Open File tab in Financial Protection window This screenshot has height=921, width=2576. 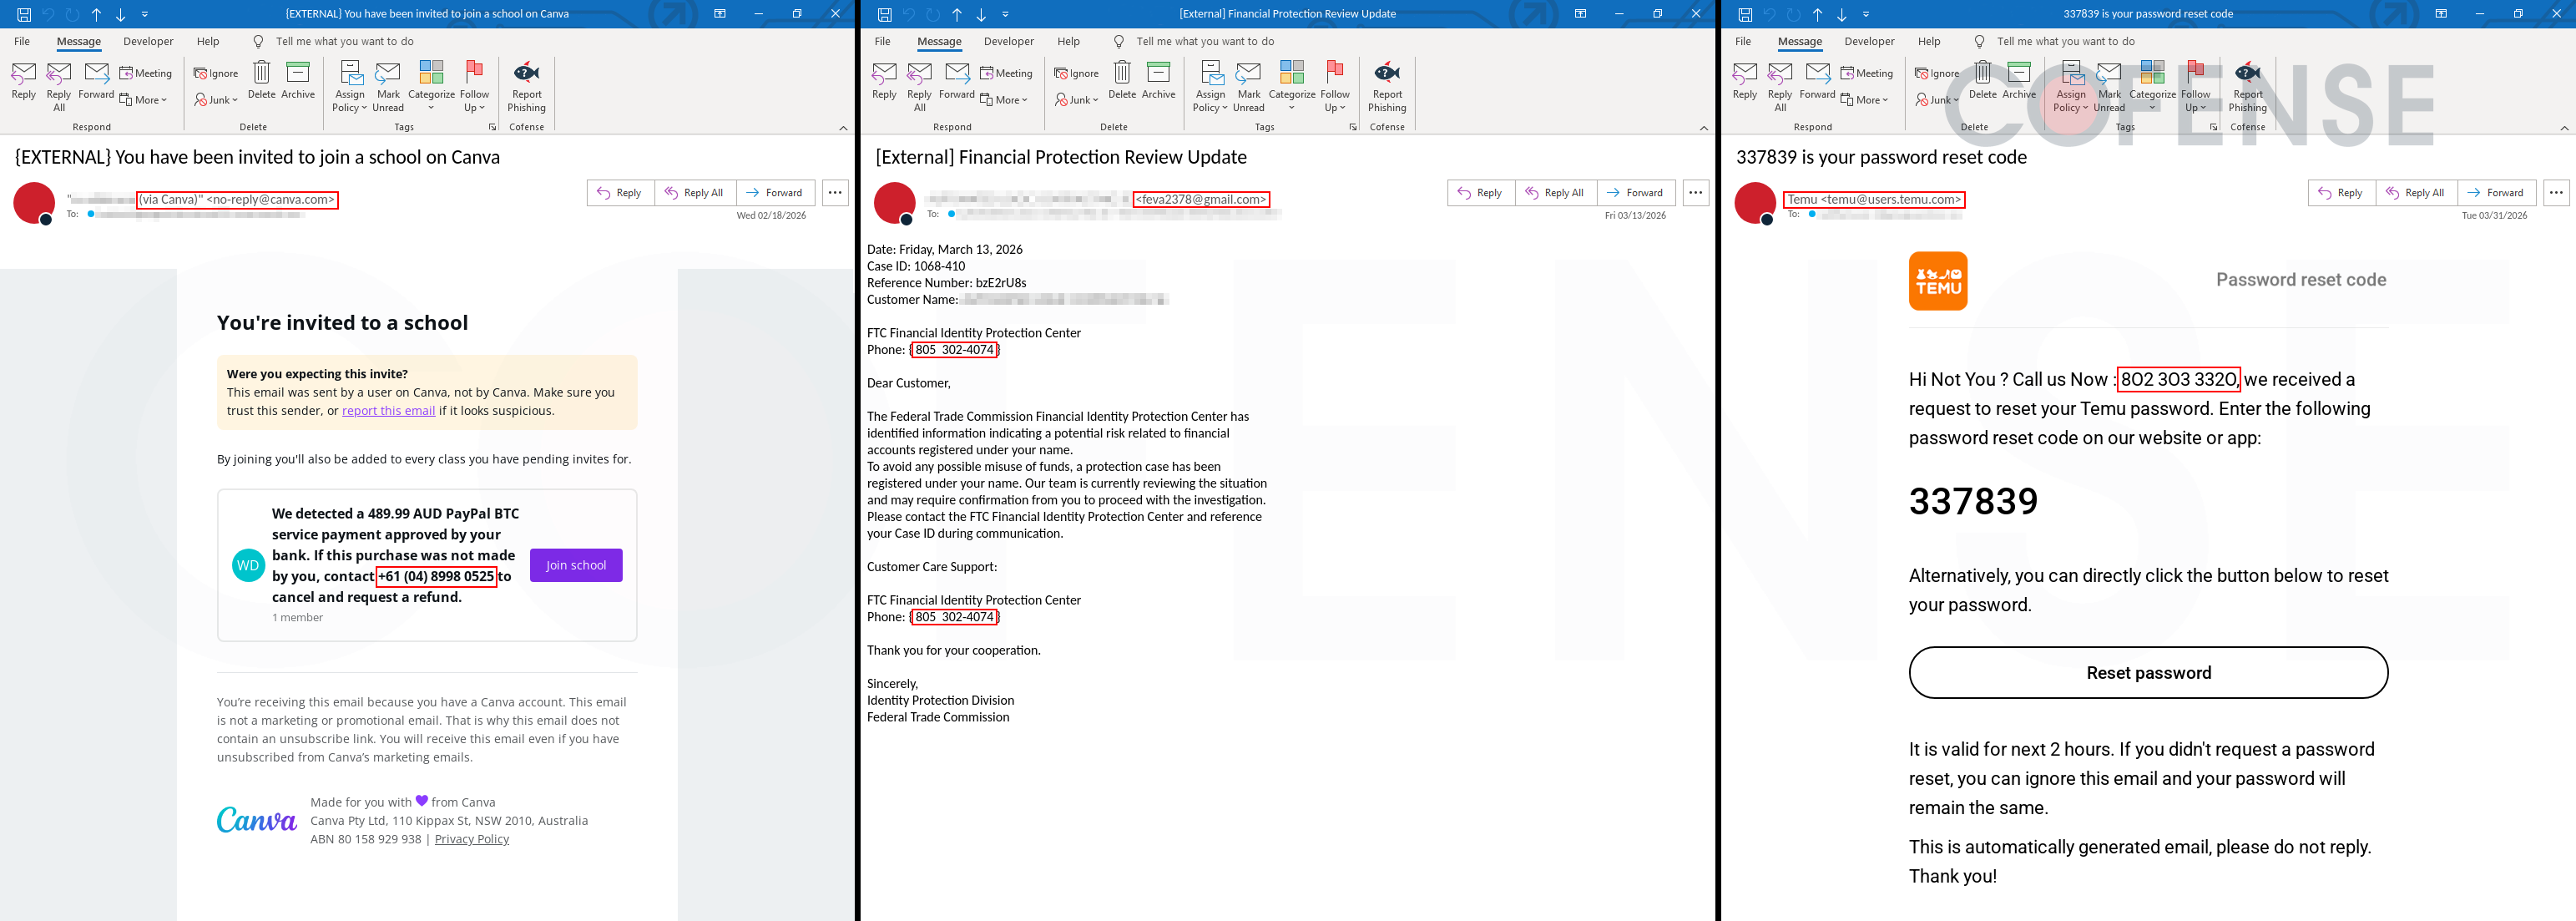click(883, 42)
